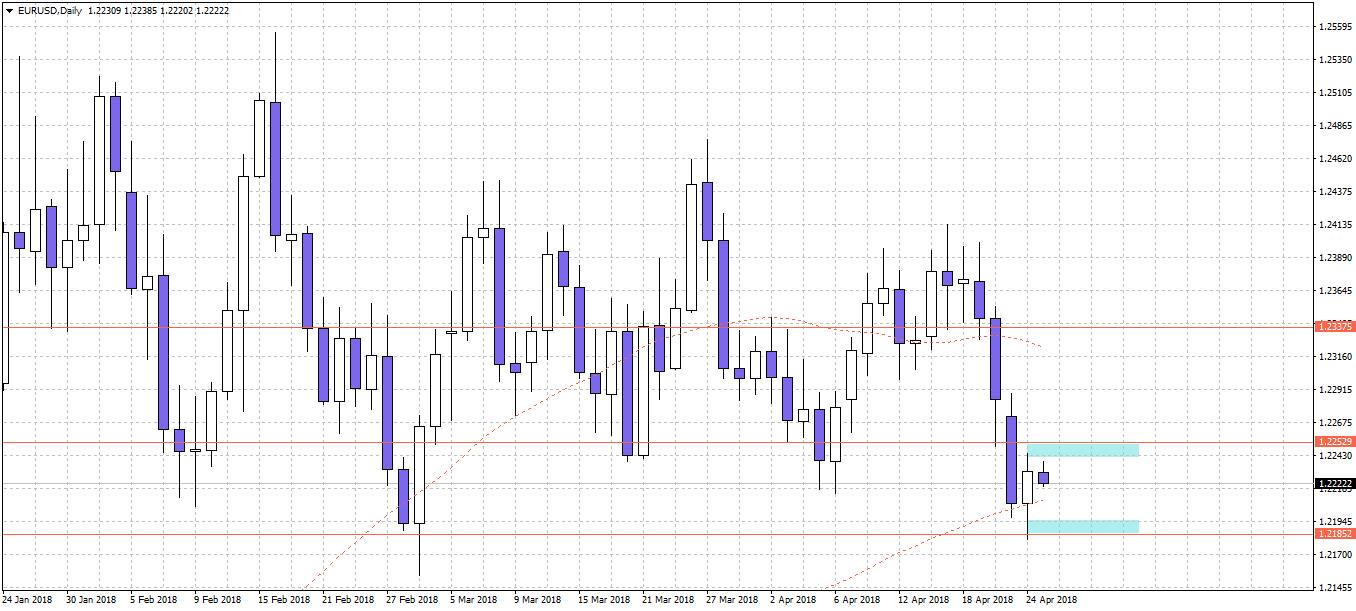This screenshot has height=611, width=1356.
Task: Click the 27 Mar 2018 date label
Action: pyautogui.click(x=732, y=600)
